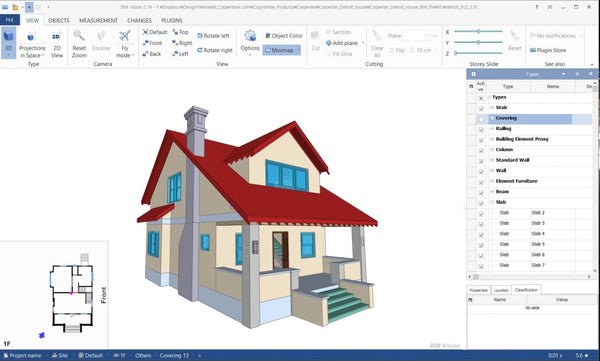Set view to Left
The image size is (600, 361).
click(x=180, y=54)
